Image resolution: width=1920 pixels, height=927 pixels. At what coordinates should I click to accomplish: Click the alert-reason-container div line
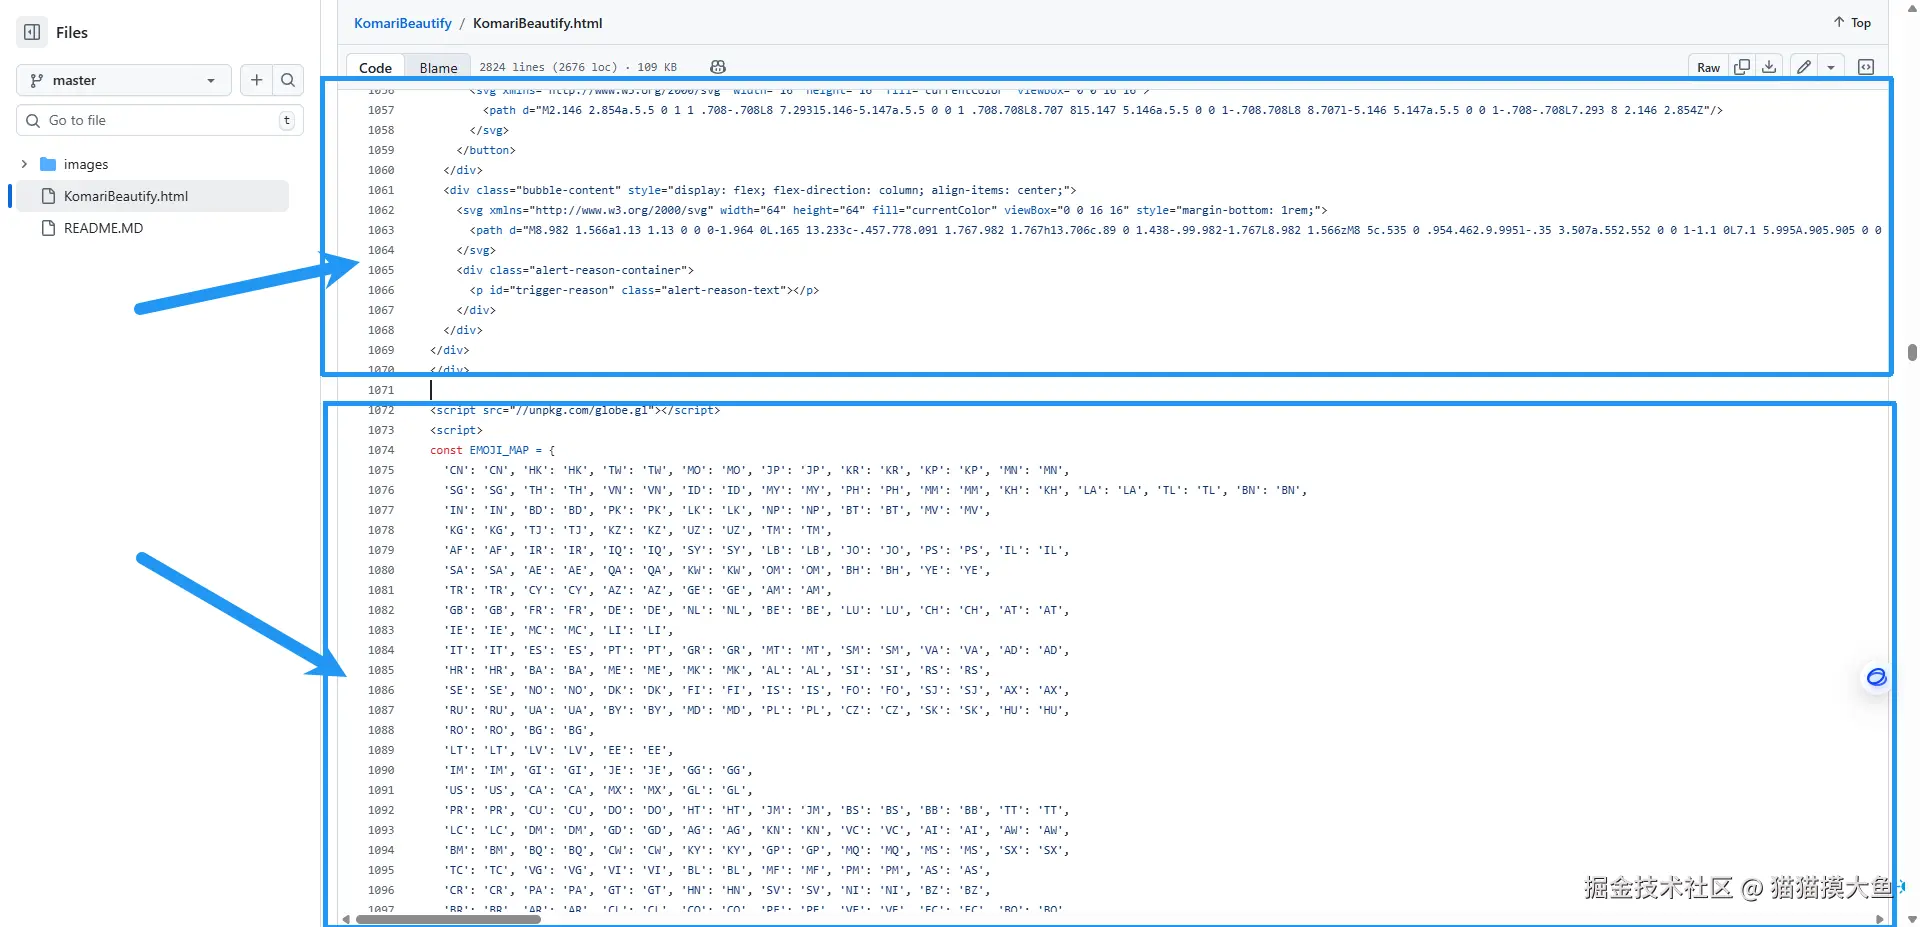coord(575,270)
